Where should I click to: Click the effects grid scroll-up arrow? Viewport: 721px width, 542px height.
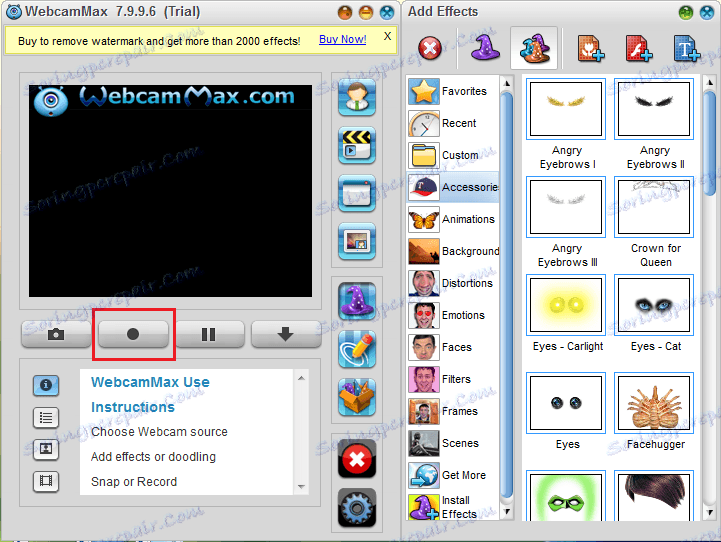coord(710,83)
